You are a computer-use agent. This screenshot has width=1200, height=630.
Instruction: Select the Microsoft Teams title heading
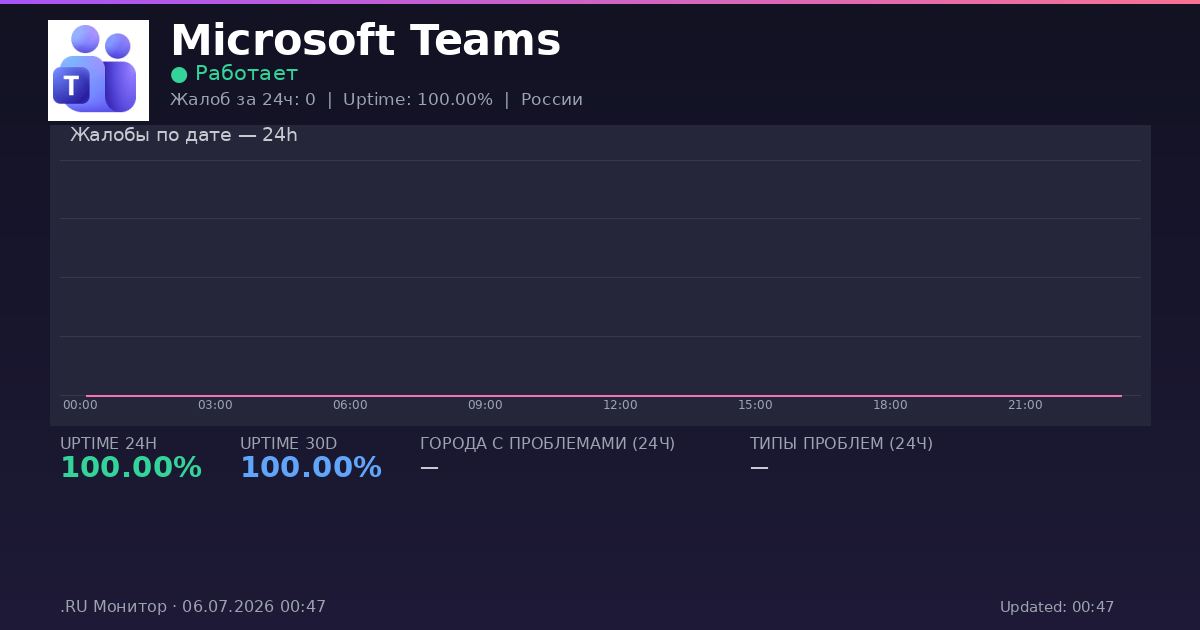pyautogui.click(x=366, y=41)
